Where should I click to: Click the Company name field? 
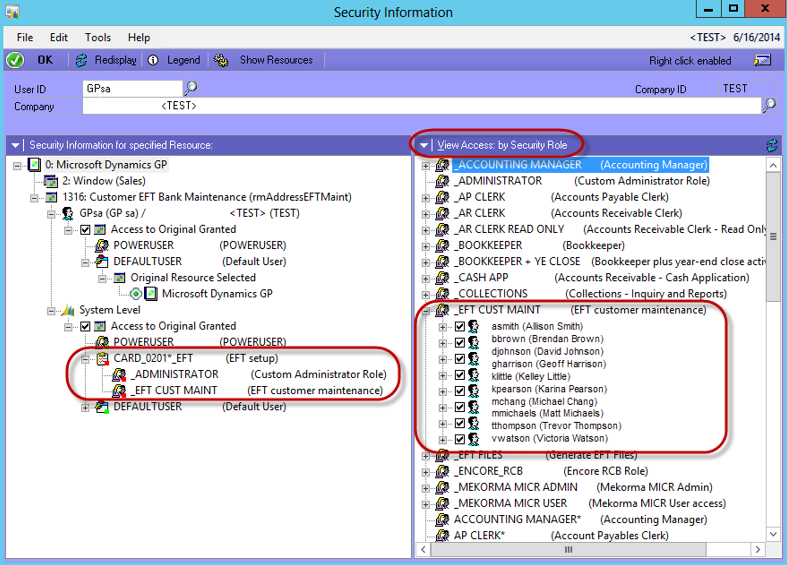click(x=422, y=106)
